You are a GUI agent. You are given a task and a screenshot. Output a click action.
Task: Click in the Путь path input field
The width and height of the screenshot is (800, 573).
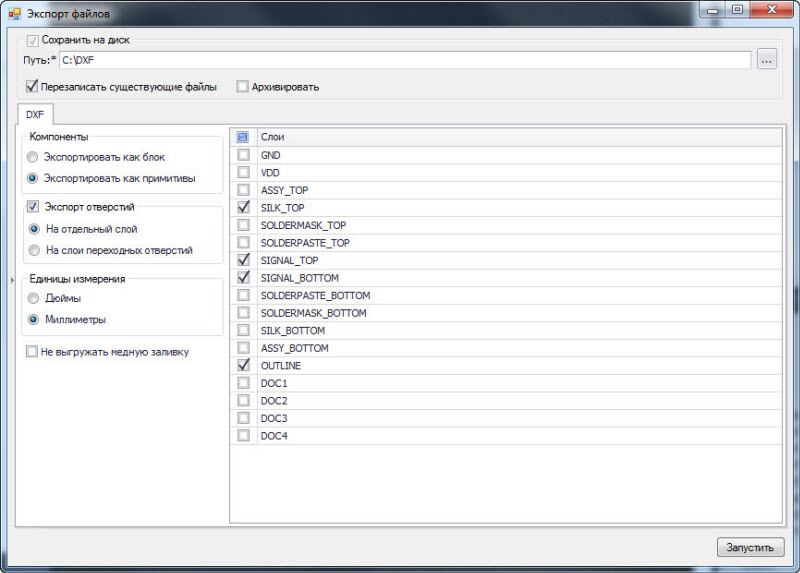pyautogui.click(x=400, y=60)
